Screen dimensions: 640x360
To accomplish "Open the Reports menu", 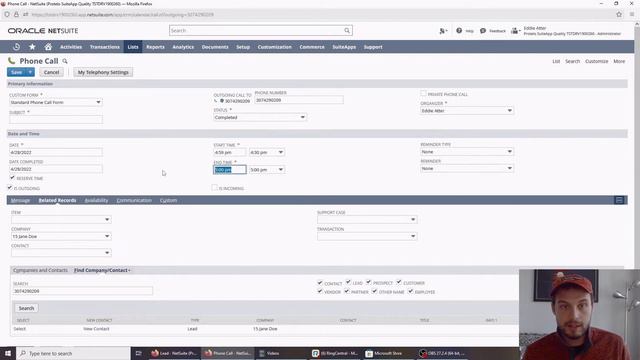I will [x=155, y=47].
